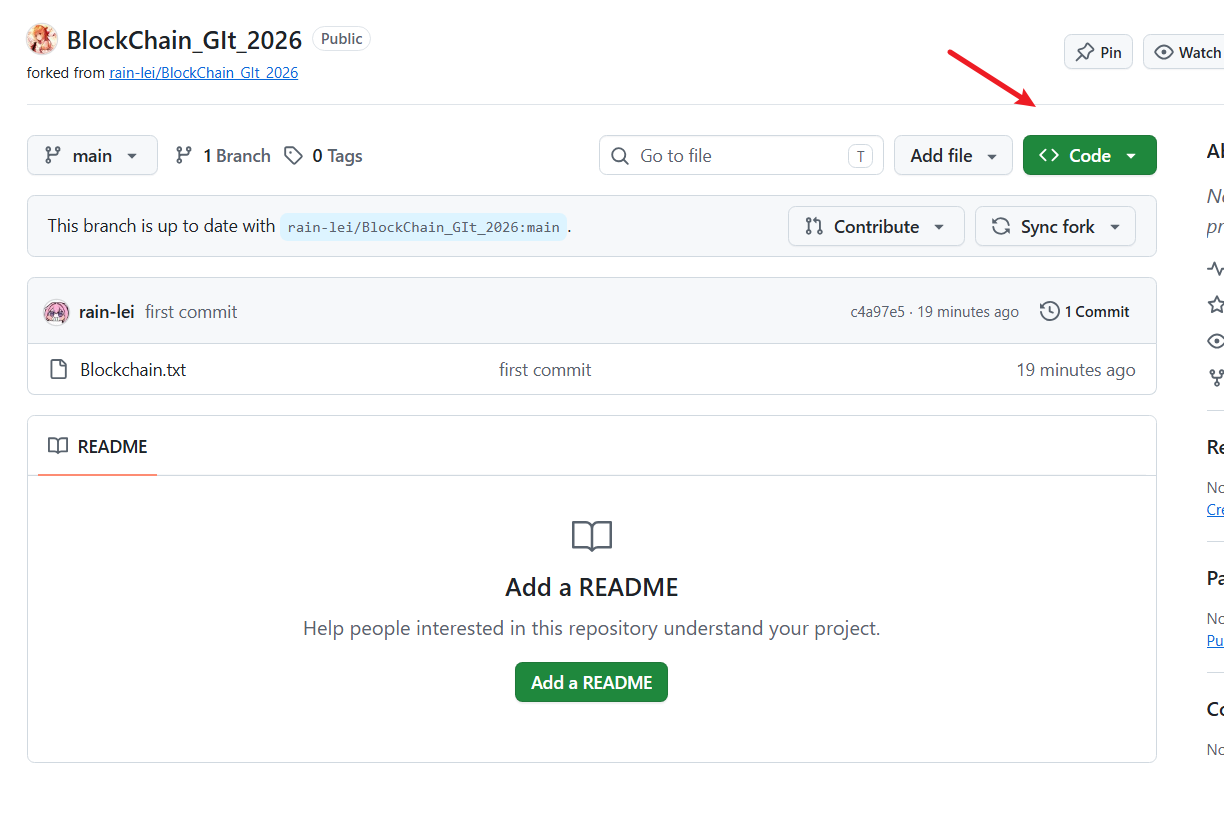Expand the Add file dropdown

(x=953, y=155)
